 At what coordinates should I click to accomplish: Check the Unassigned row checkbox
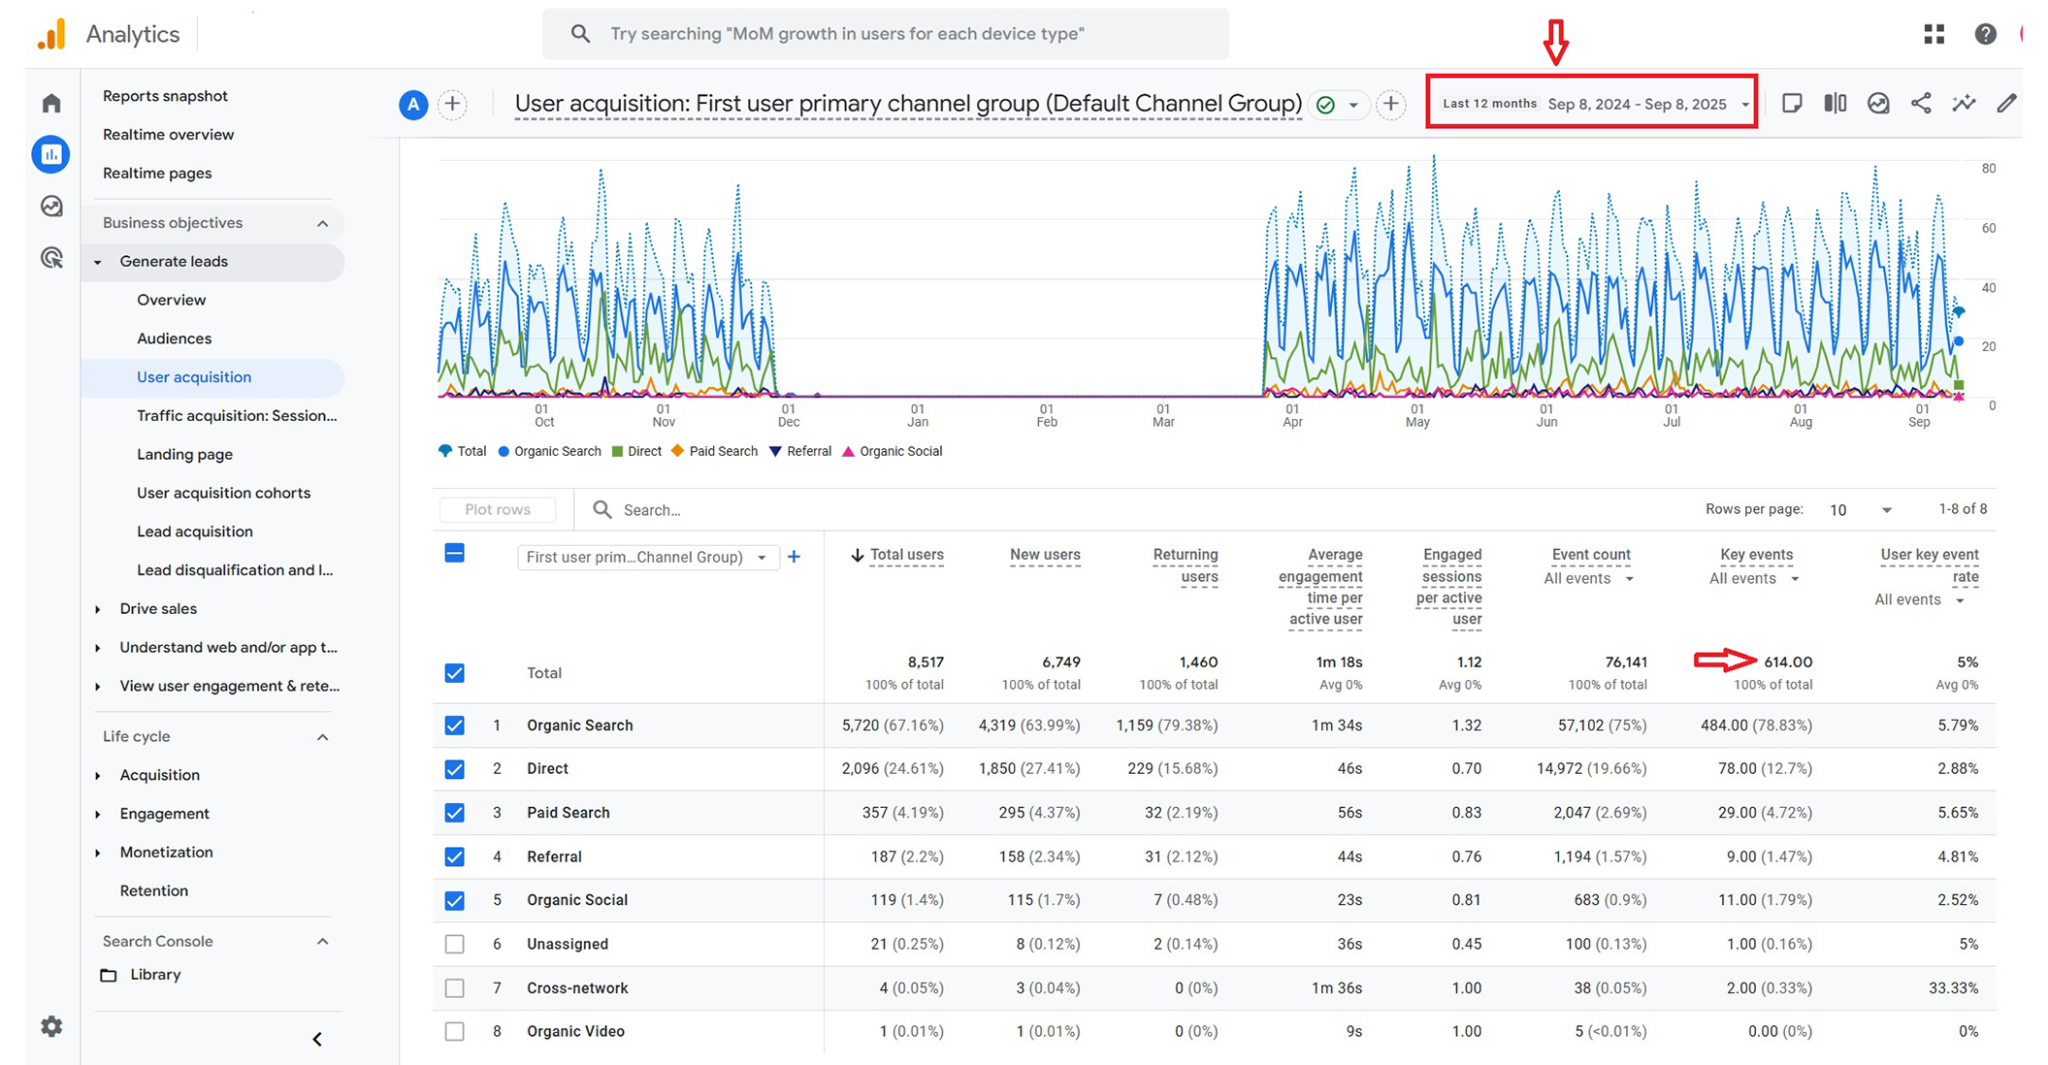point(454,944)
